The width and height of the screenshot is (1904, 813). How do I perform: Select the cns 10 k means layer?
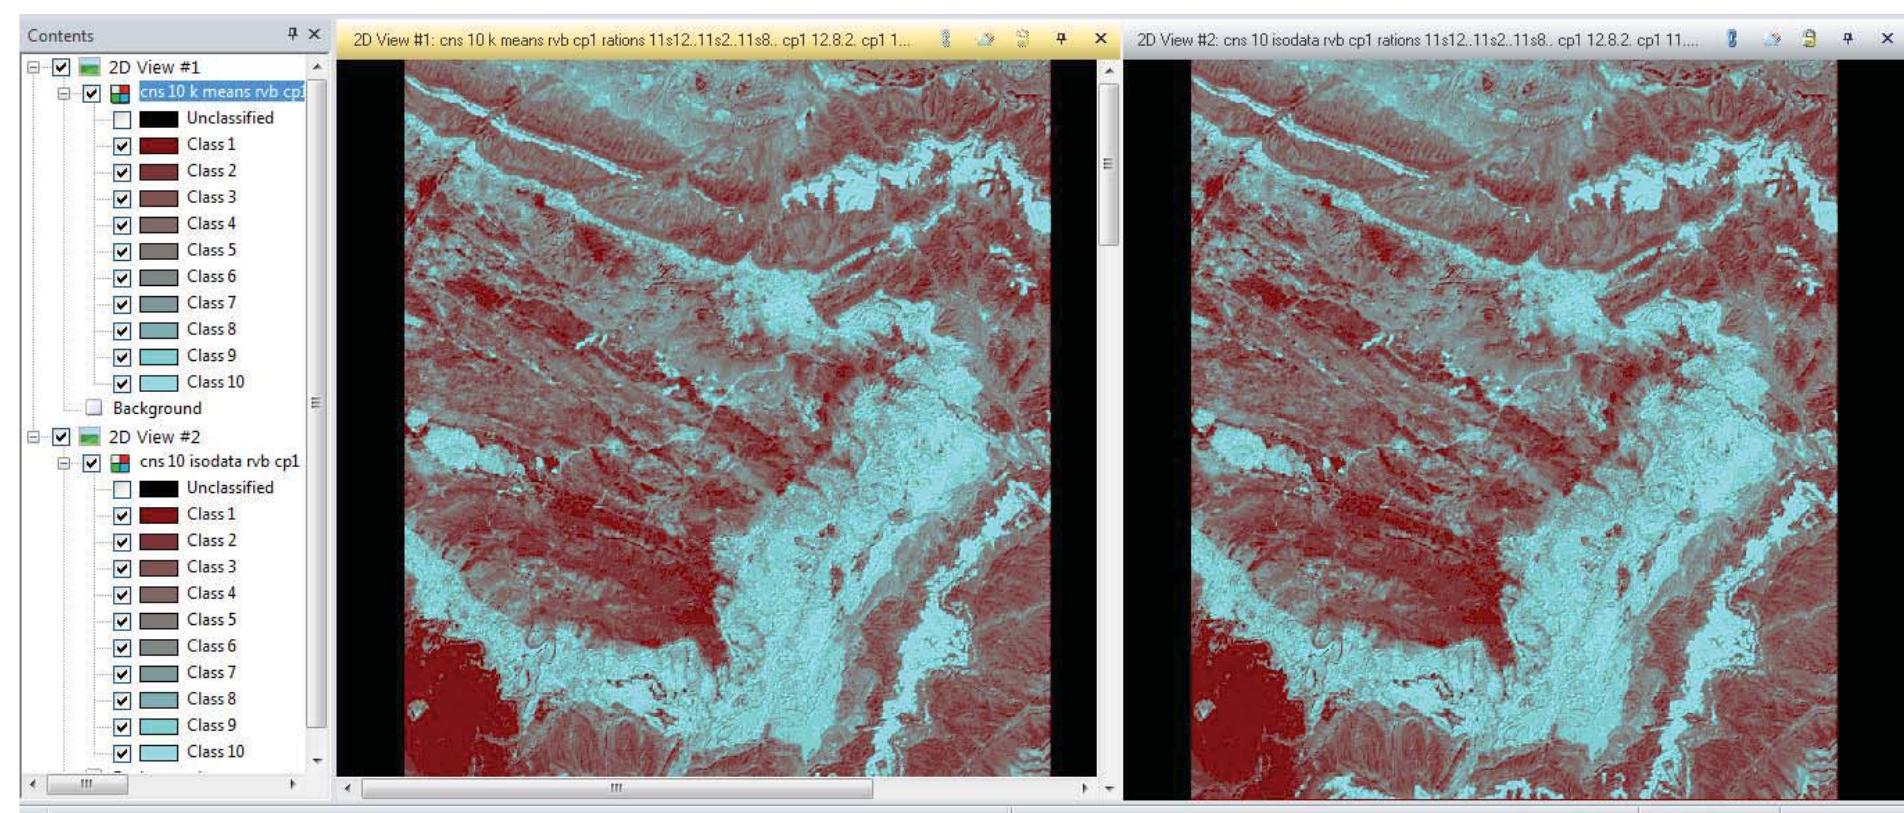(x=221, y=92)
